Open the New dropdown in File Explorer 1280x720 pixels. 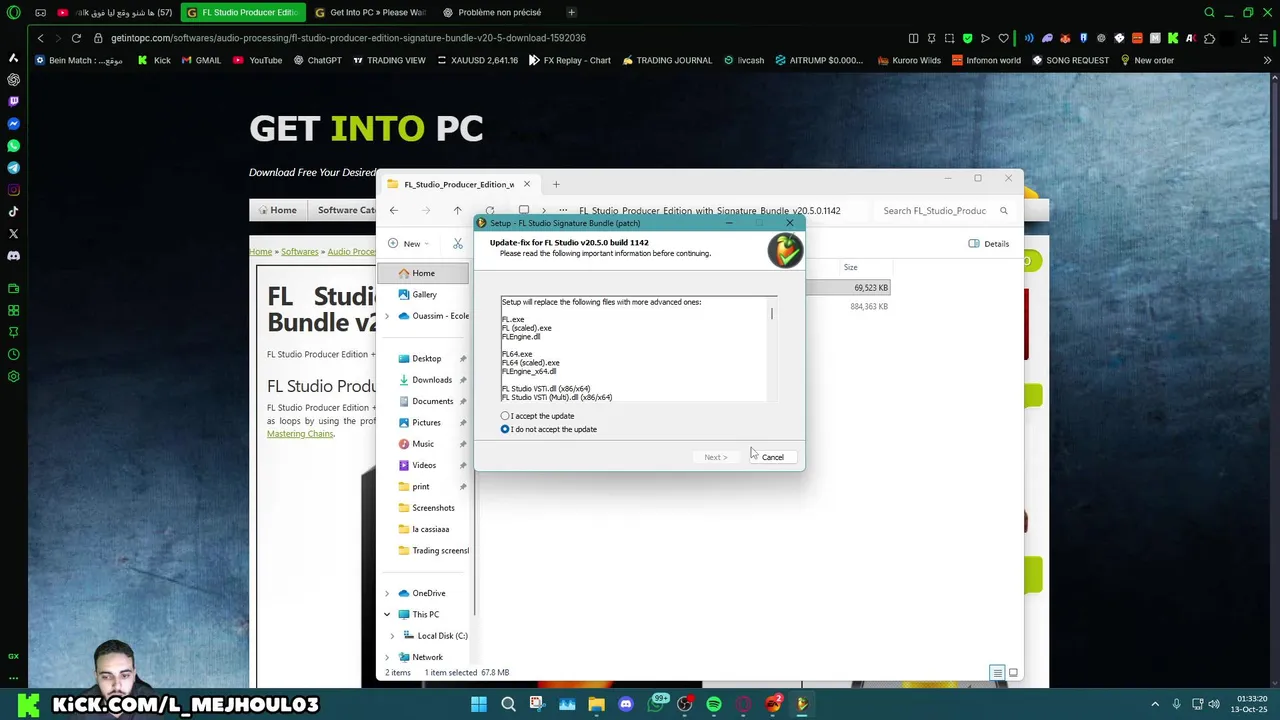pos(409,244)
